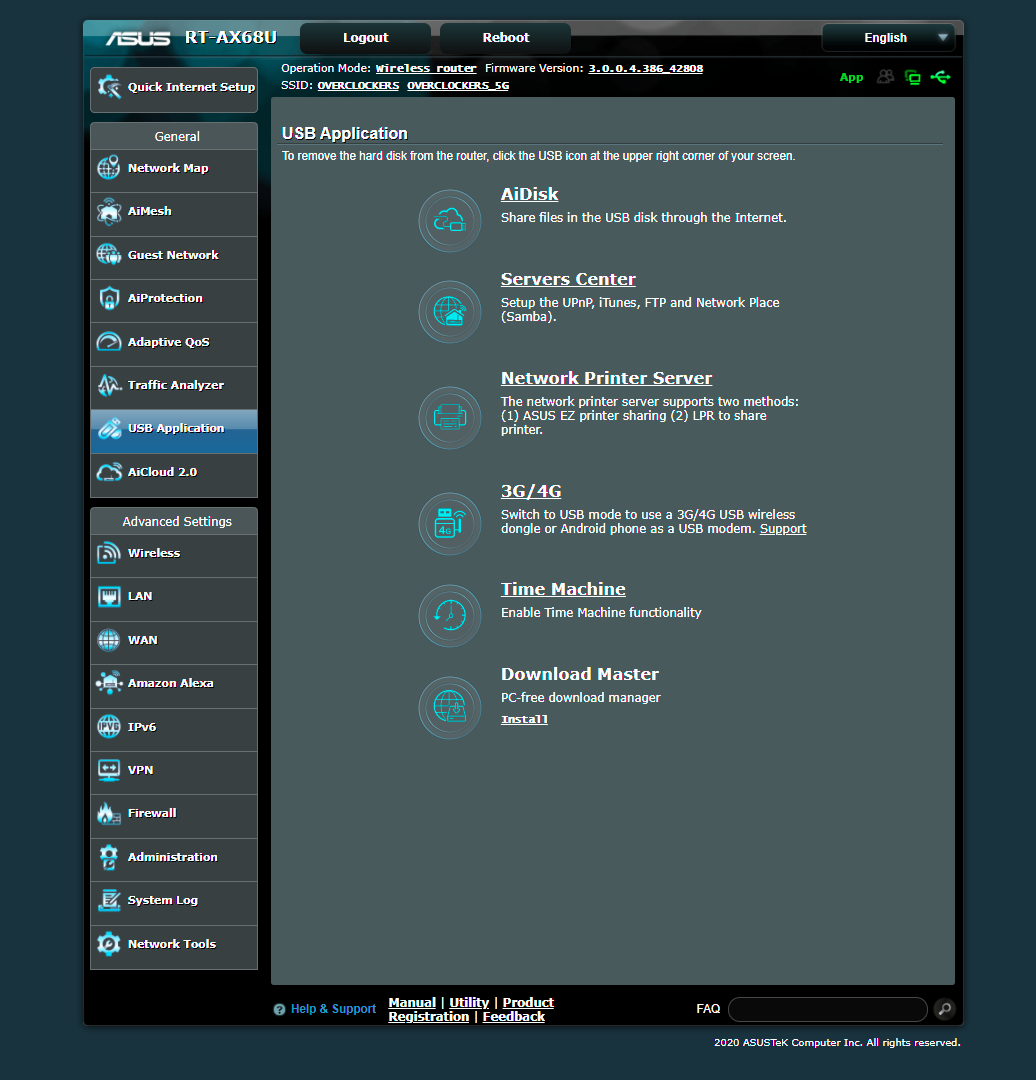Open the Network Printer Server title link
Screen dimensions: 1036x1080
(606, 378)
